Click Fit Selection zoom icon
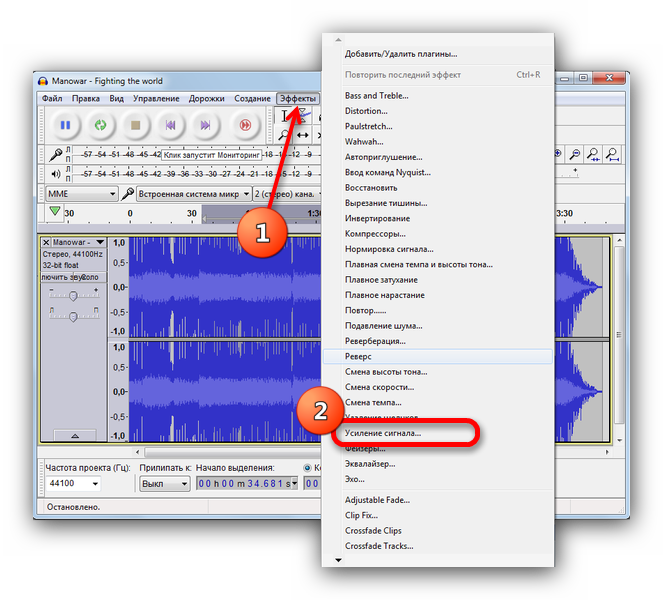This screenshot has height=600, width=663. [593, 154]
